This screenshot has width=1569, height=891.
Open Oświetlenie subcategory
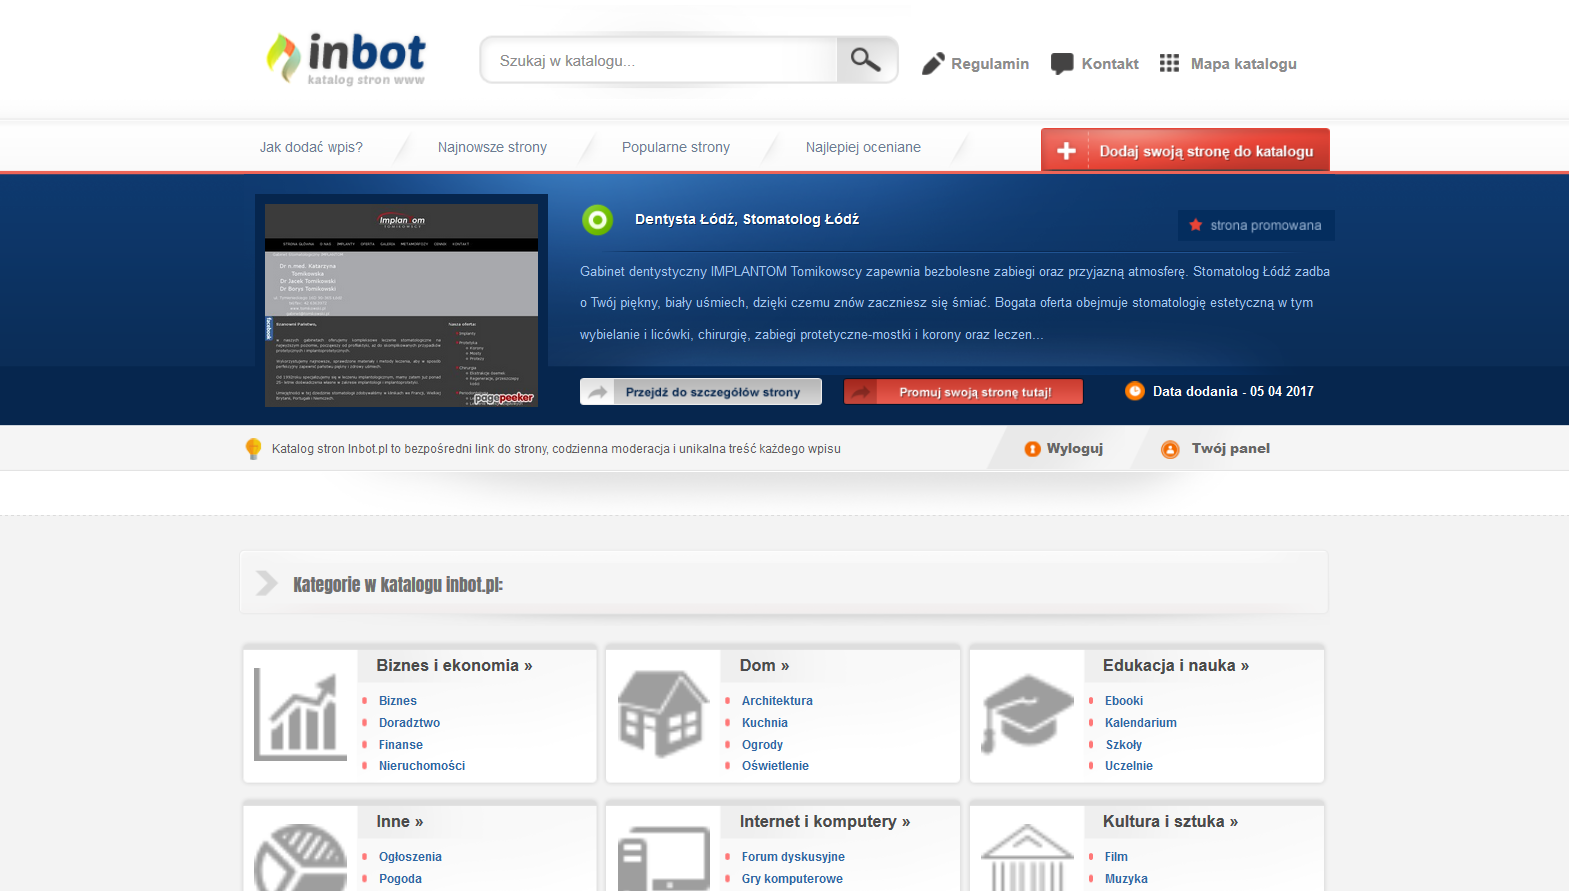[775, 766]
